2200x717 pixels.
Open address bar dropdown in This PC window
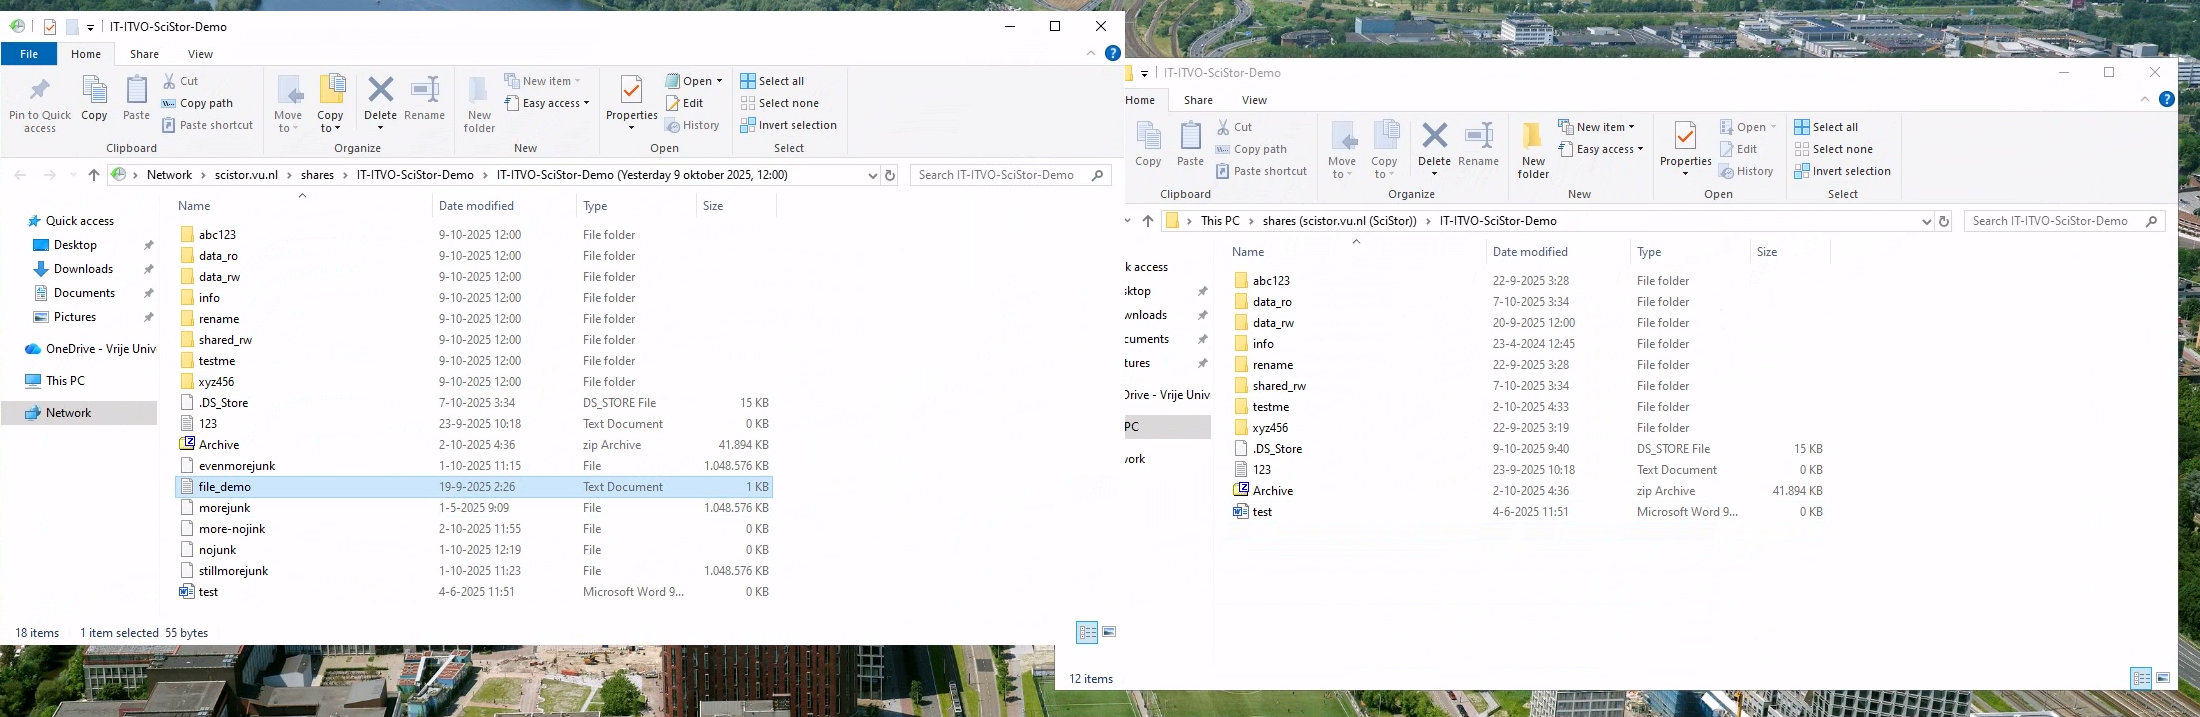[1926, 221]
